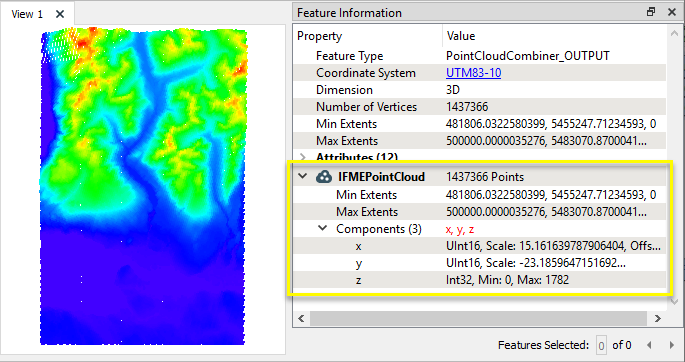This screenshot has height=362, width=685.
Task: Collapse the Components (3) node
Action: point(322,228)
